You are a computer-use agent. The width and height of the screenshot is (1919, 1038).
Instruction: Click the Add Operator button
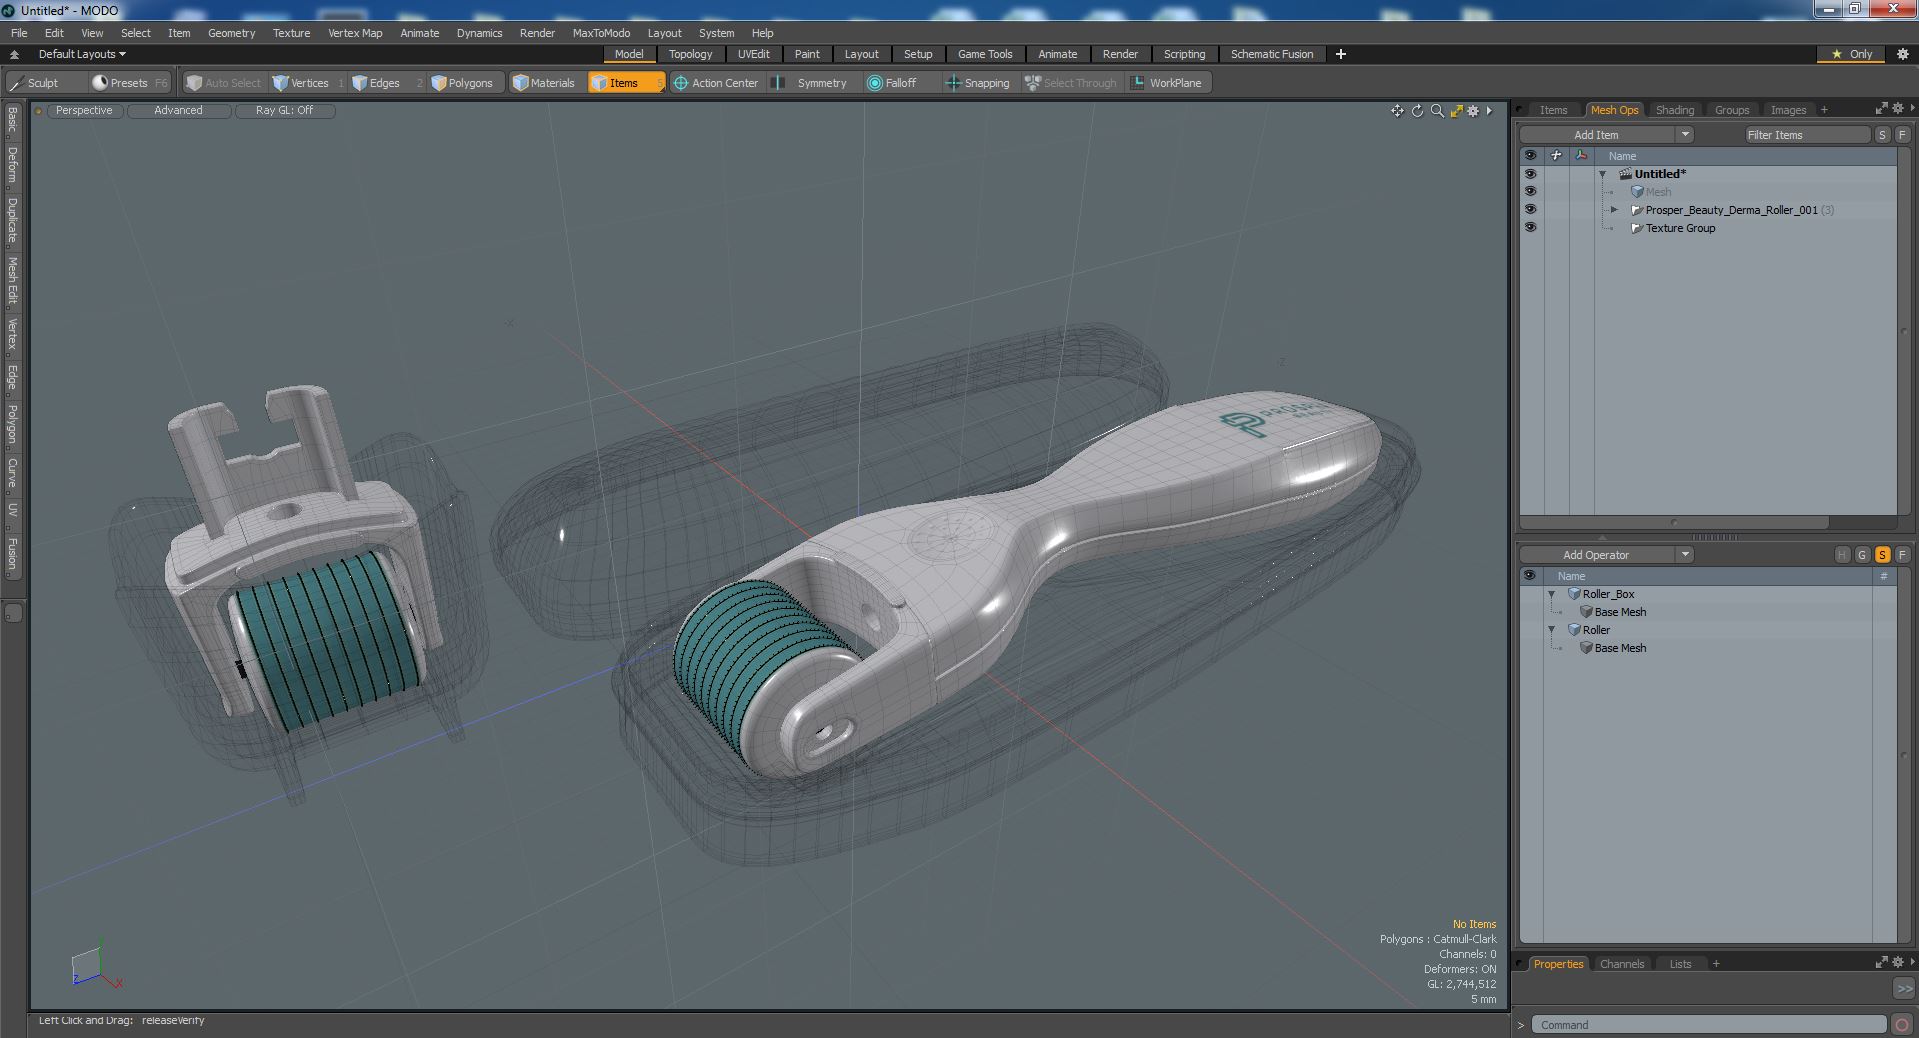click(1596, 555)
